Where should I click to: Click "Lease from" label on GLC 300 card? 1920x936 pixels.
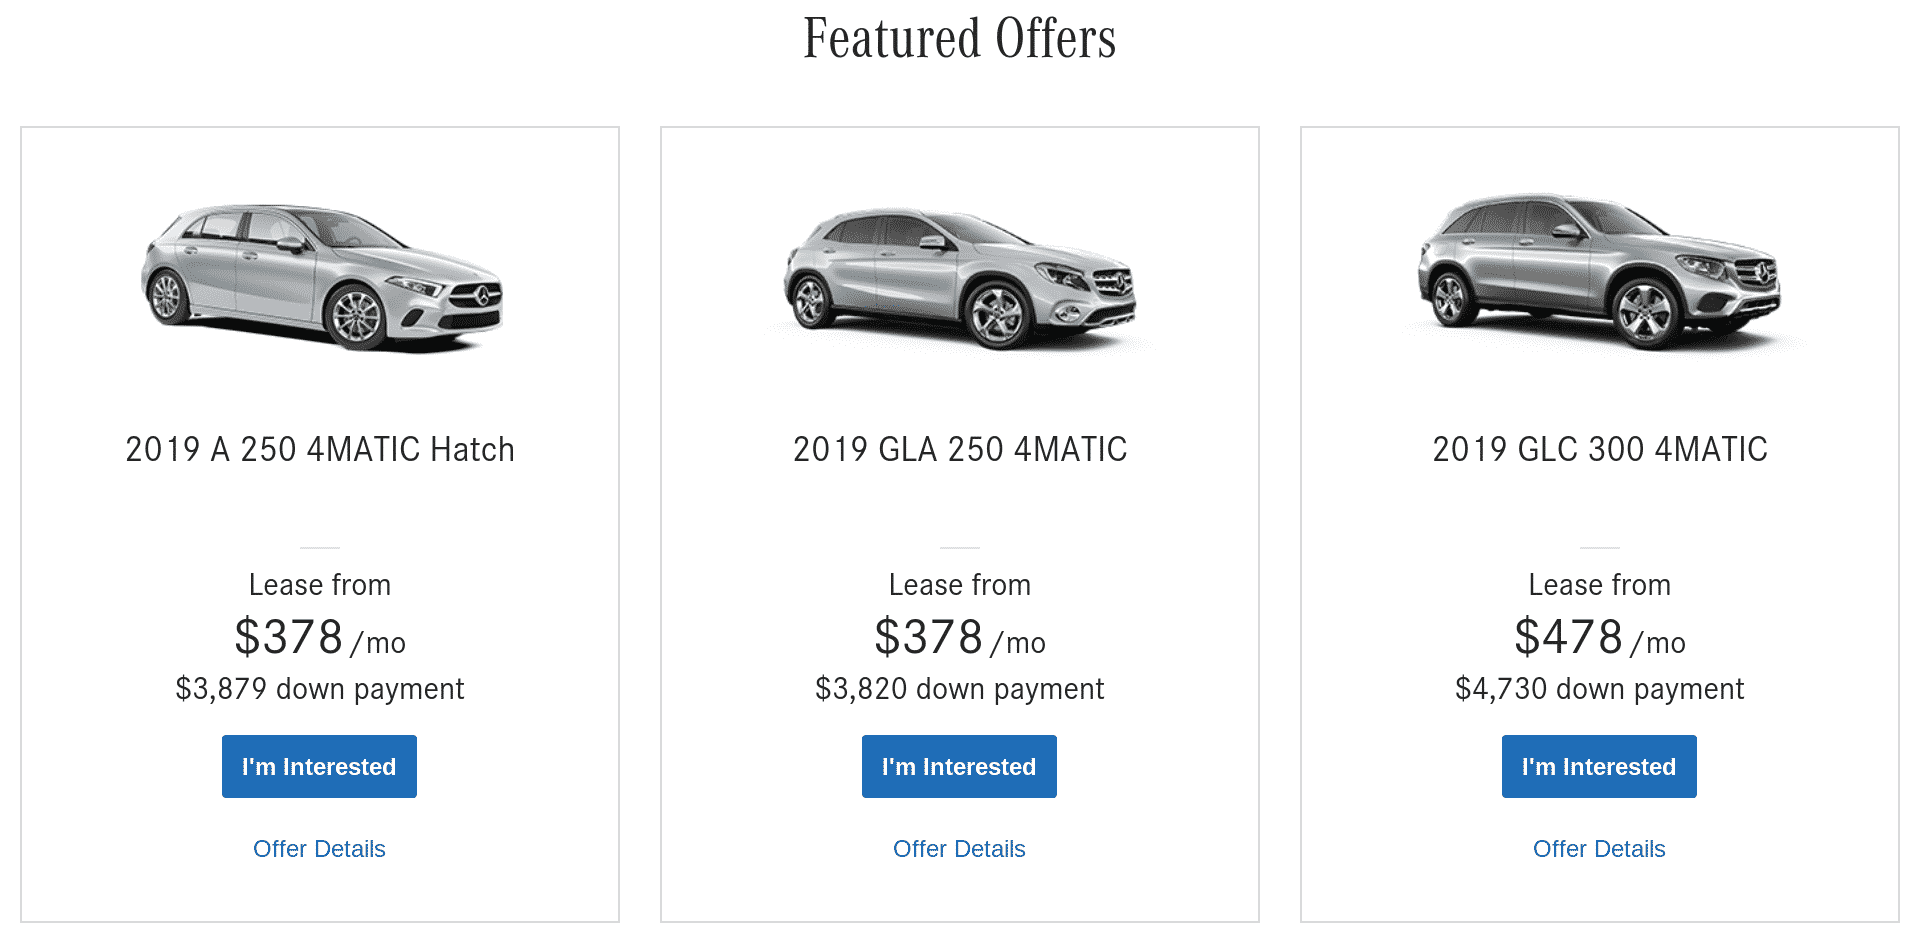pyautogui.click(x=1600, y=585)
